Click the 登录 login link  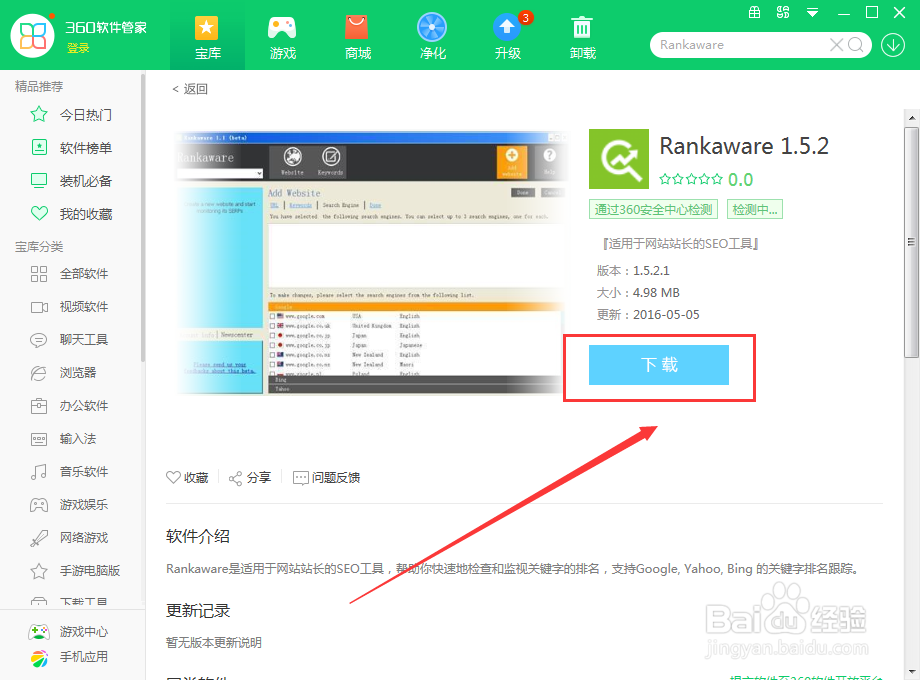coord(78,48)
